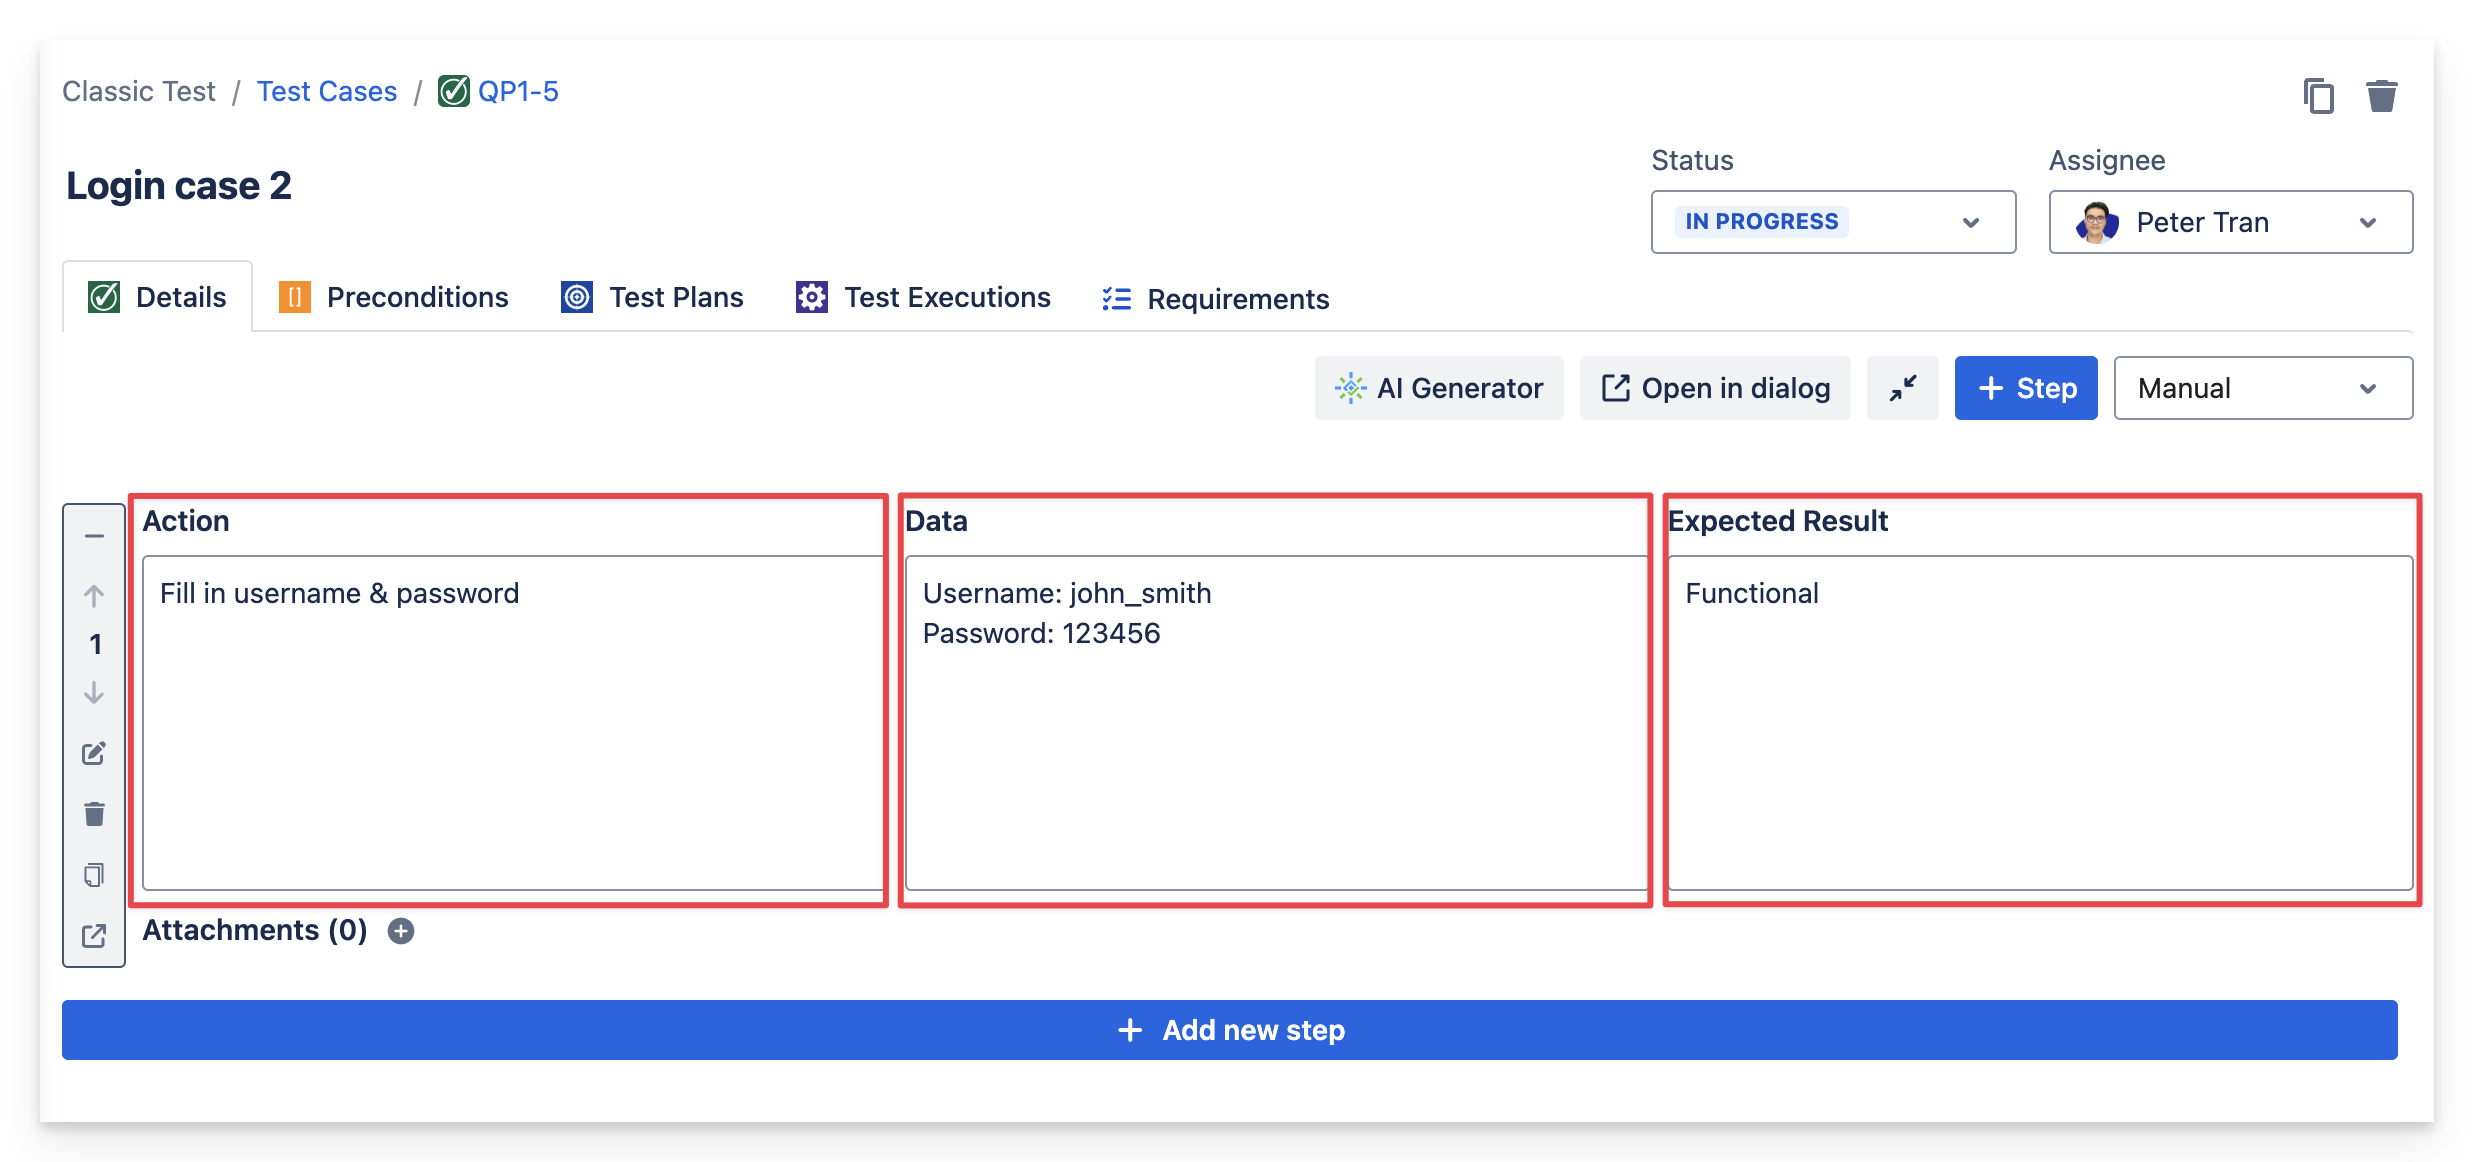The image size is (2474, 1162).
Task: Move step 1 down with arrow
Action: [94, 693]
